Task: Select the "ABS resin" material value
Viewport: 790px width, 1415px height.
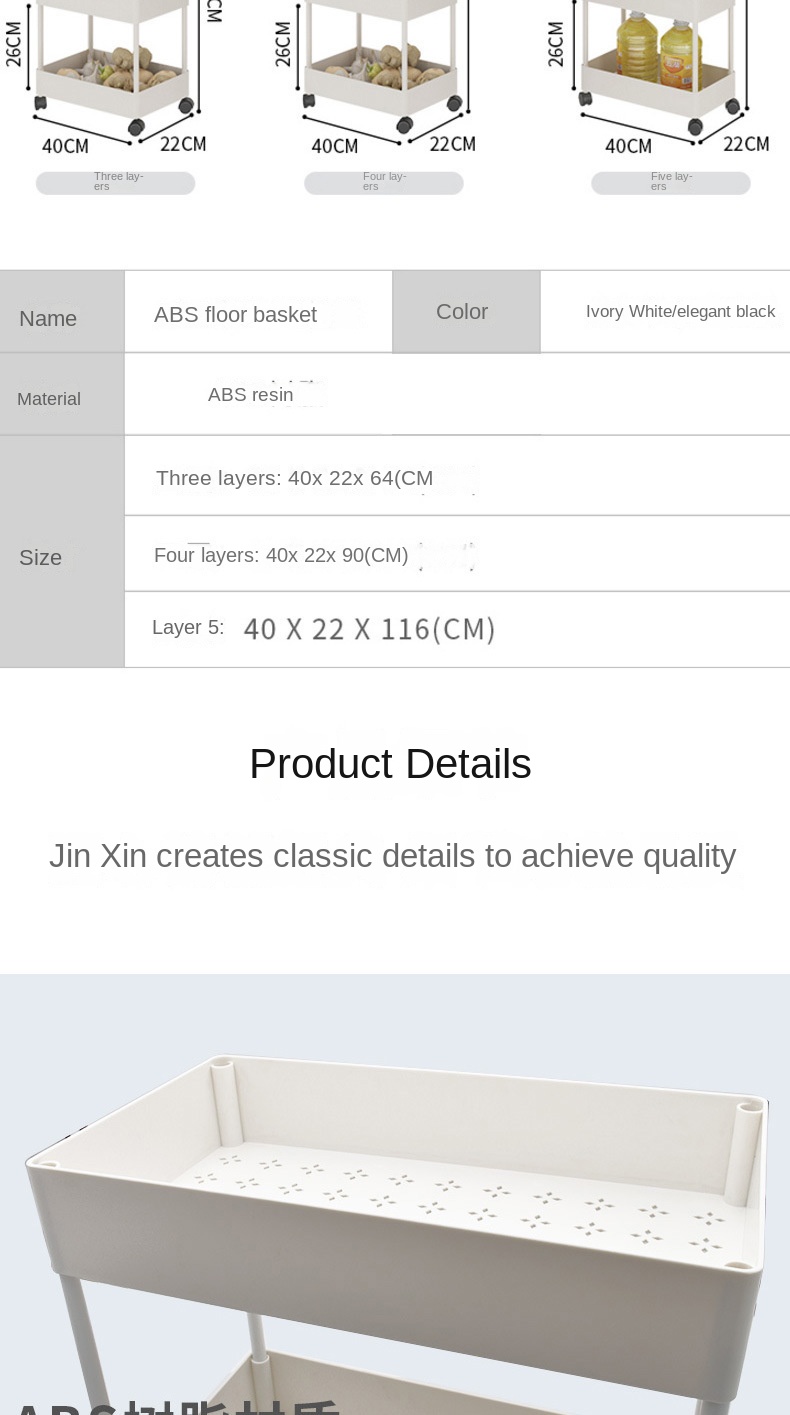Action: tap(251, 395)
